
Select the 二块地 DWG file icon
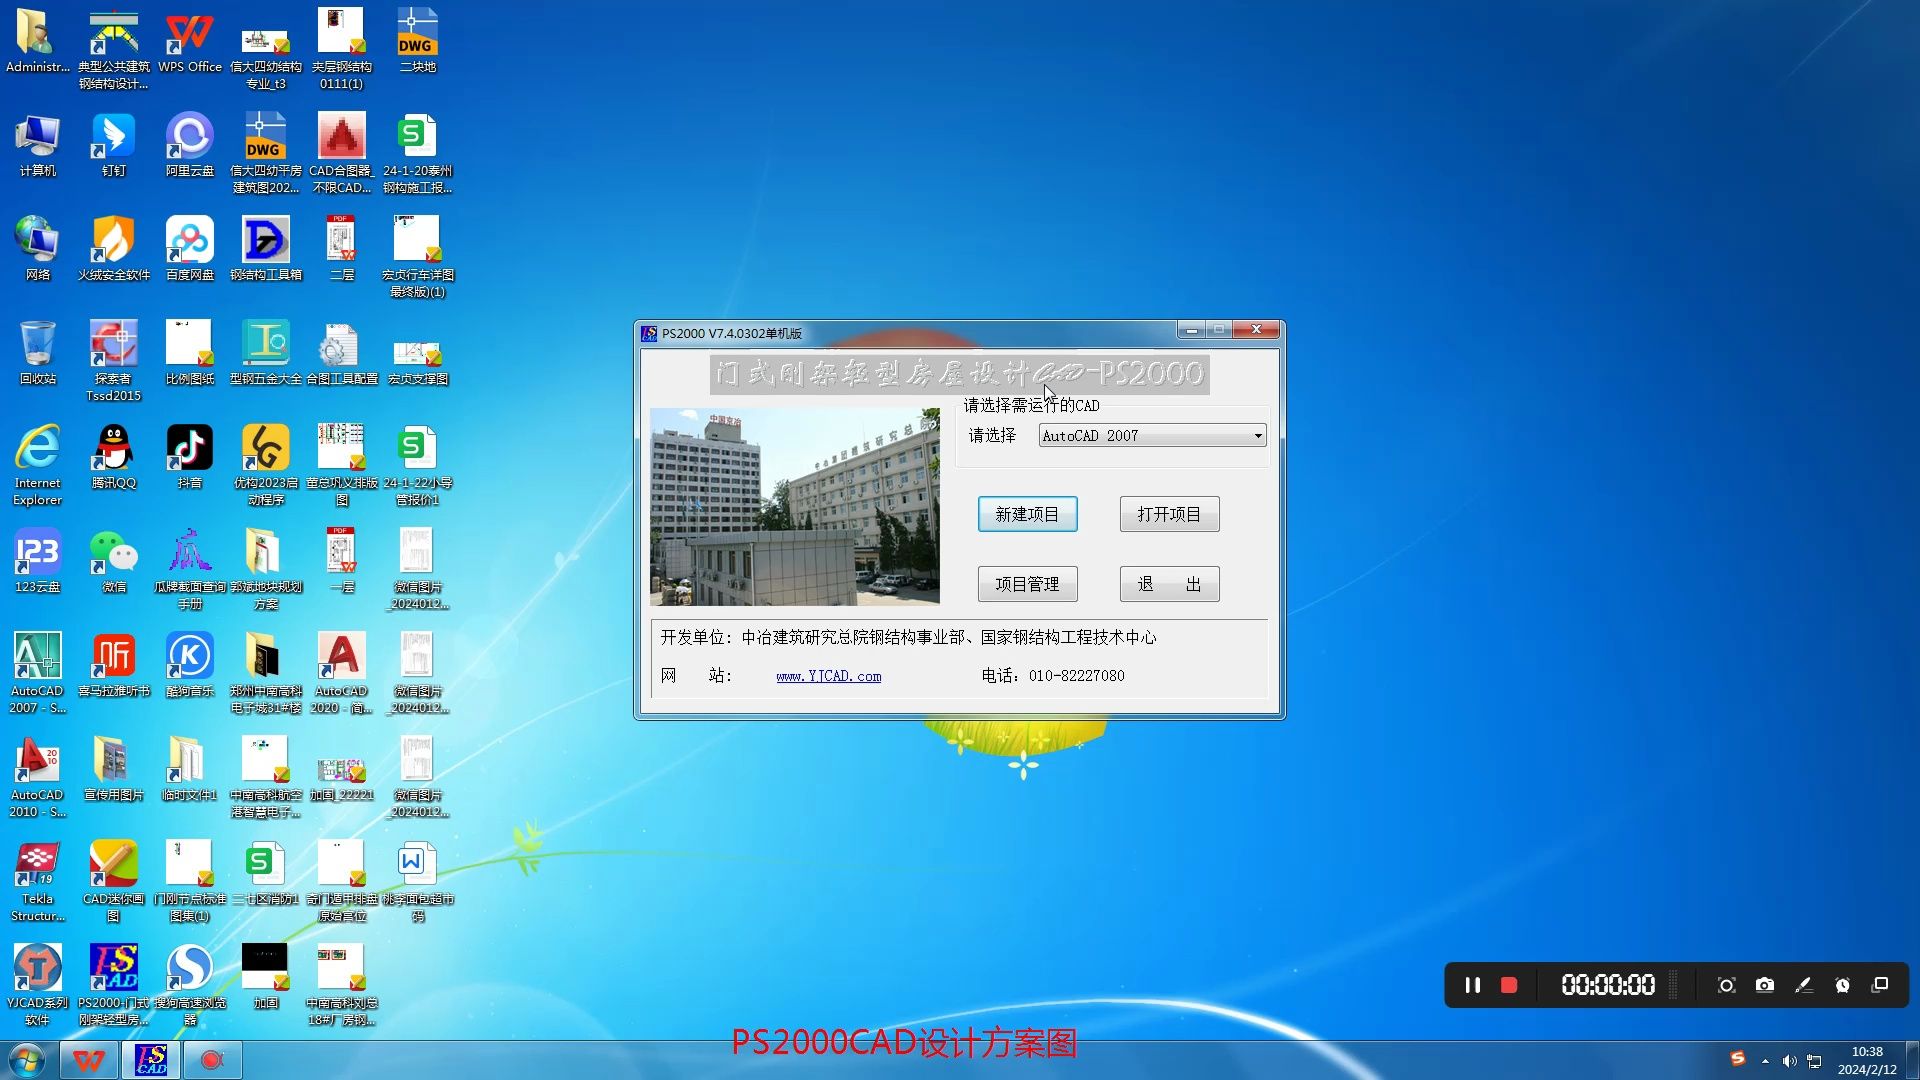[x=418, y=42]
